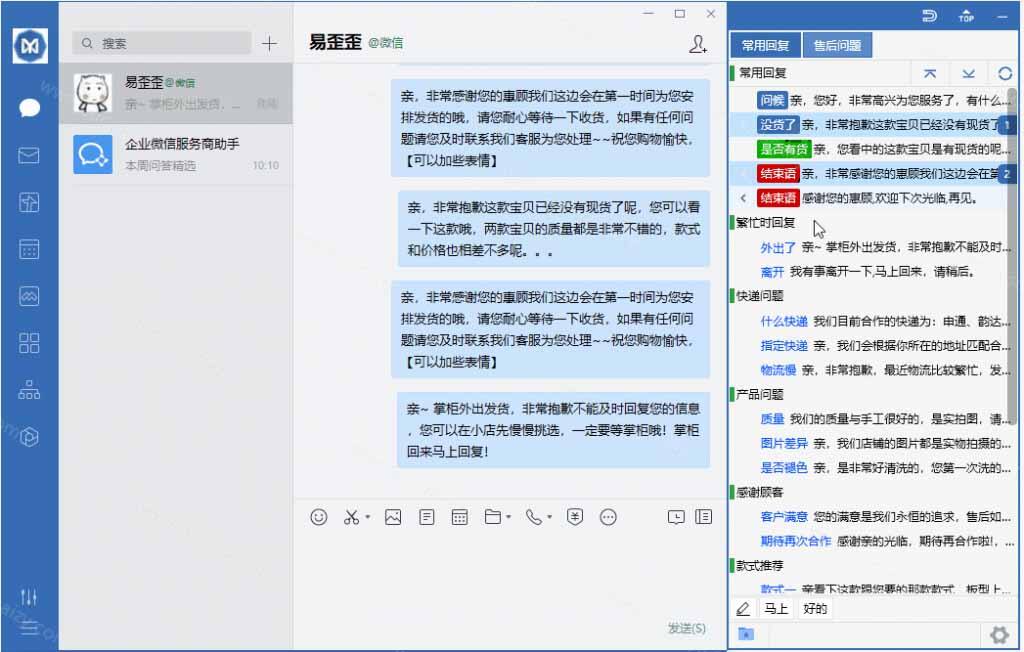Click the plus button next to search
The width and height of the screenshot is (1024, 652).
coord(269,44)
